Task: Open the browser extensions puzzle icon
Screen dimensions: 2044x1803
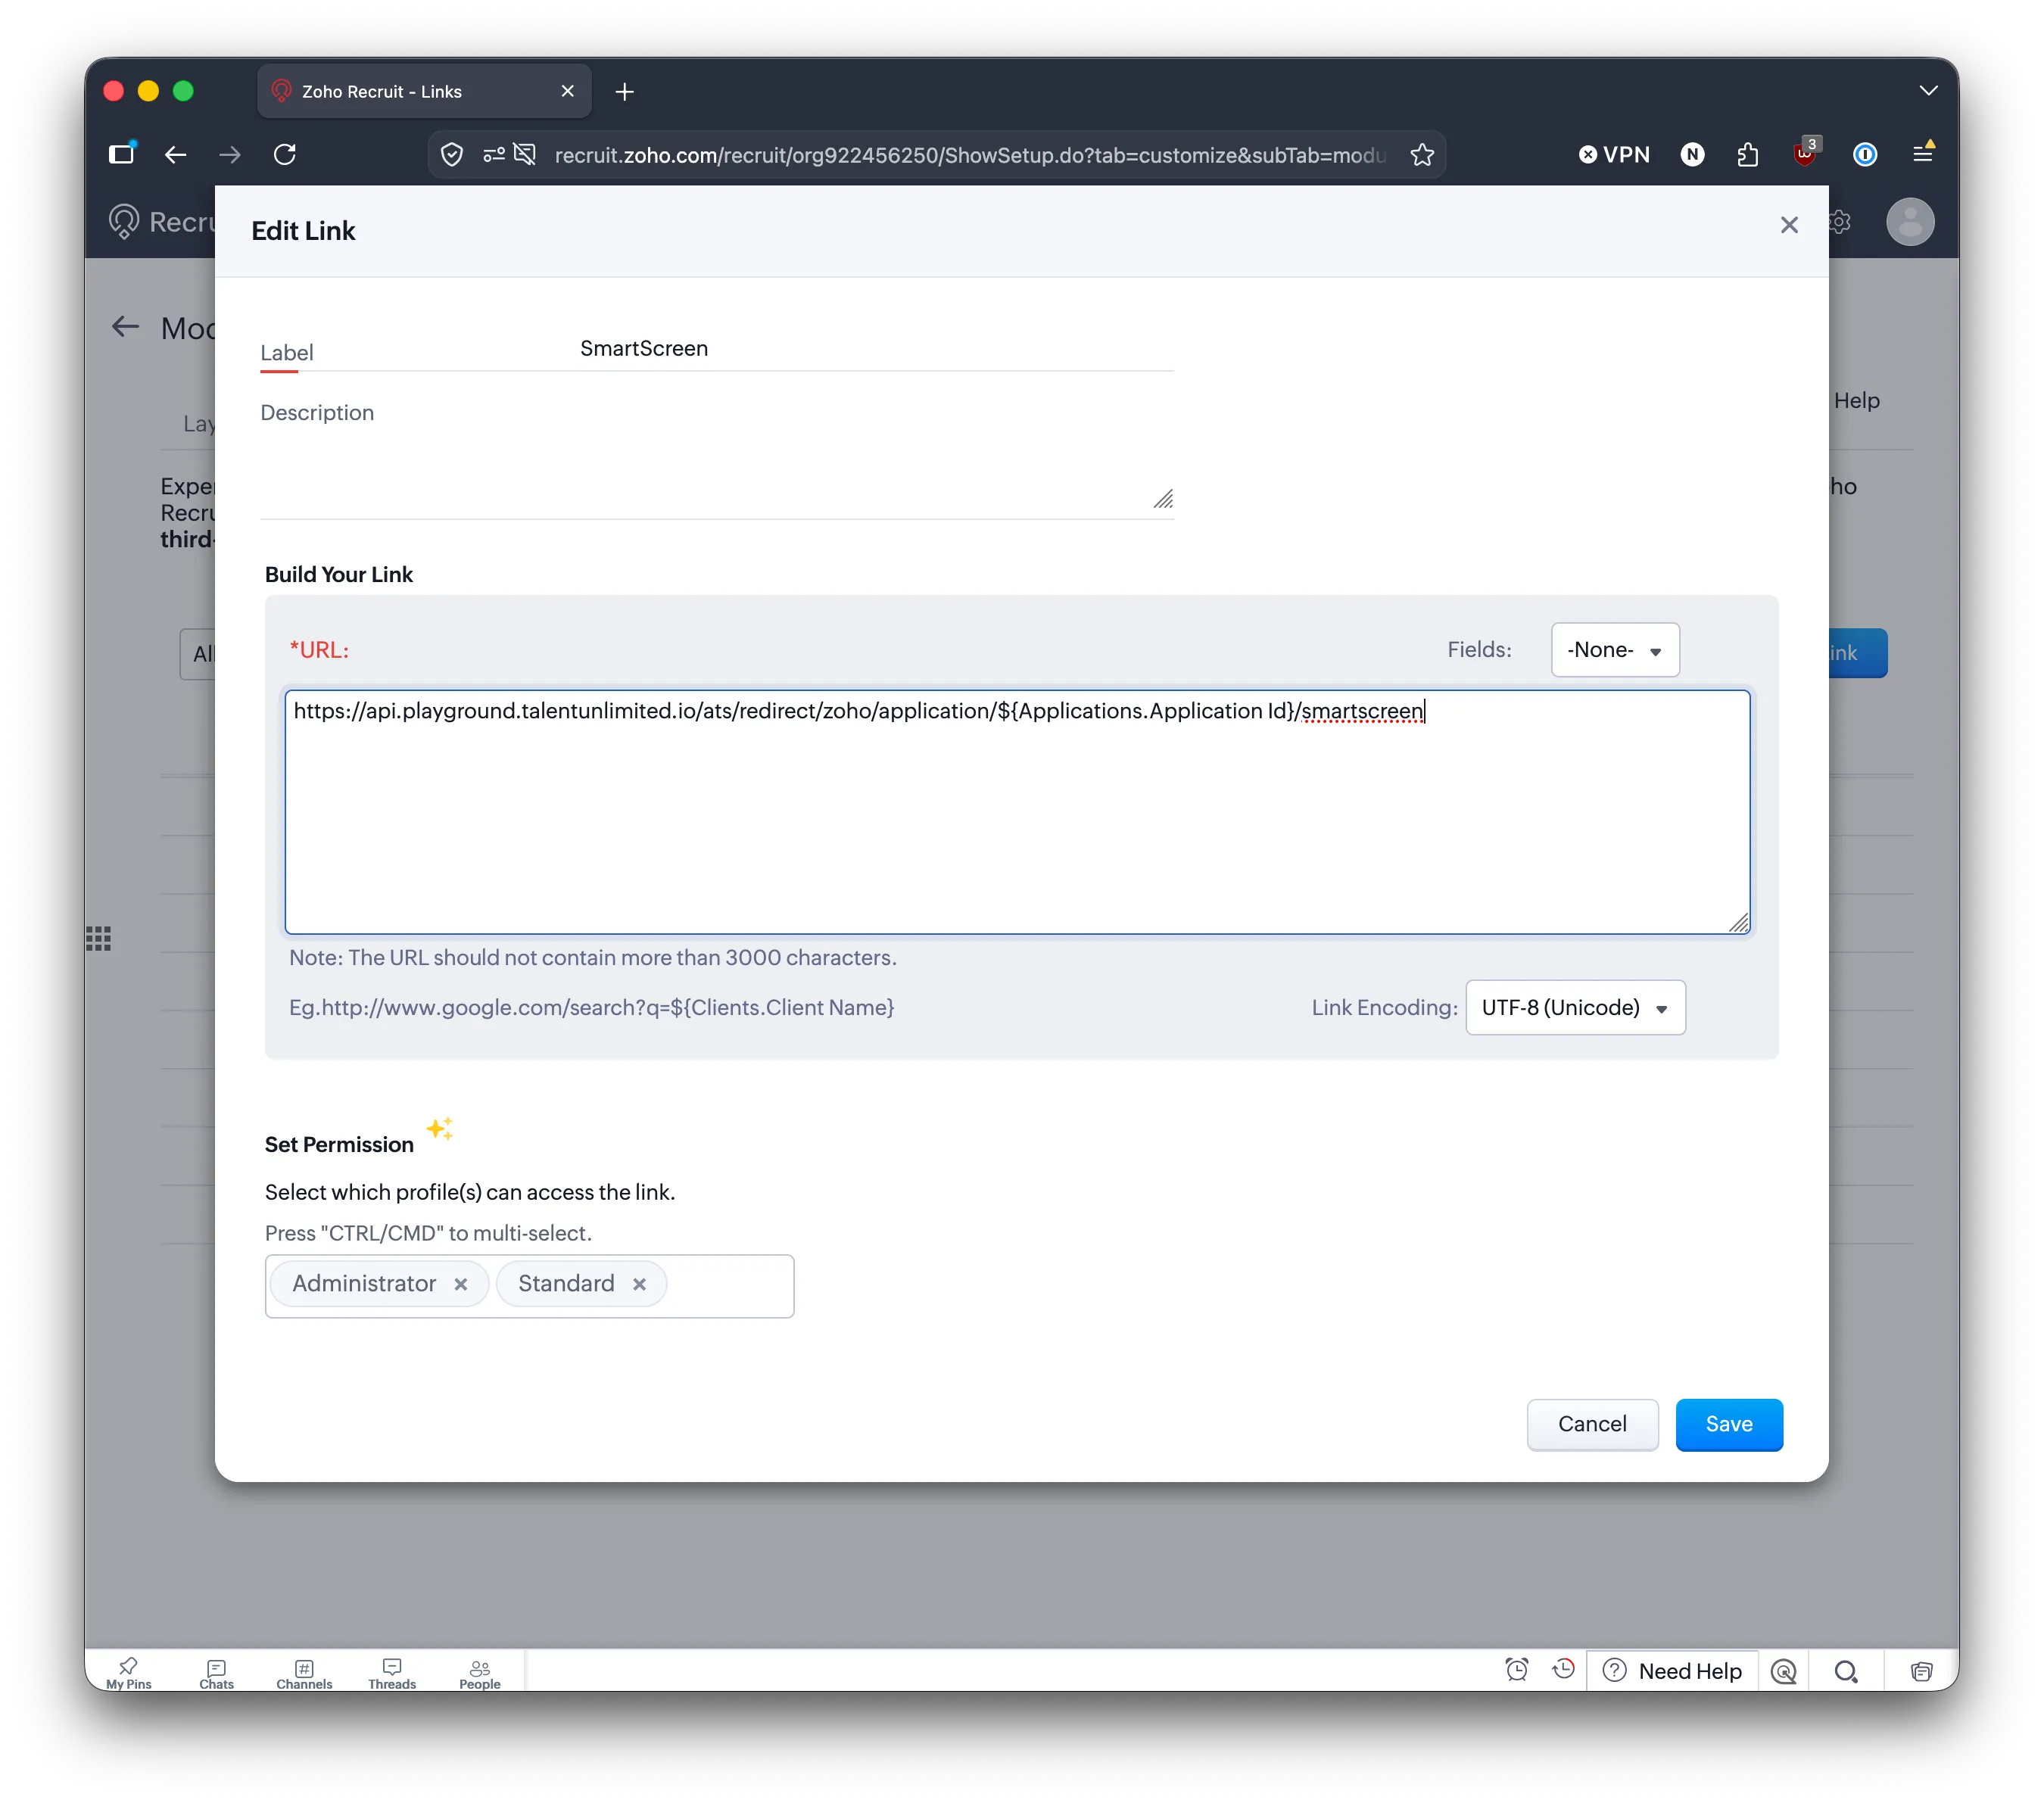Action: pyautogui.click(x=1748, y=154)
